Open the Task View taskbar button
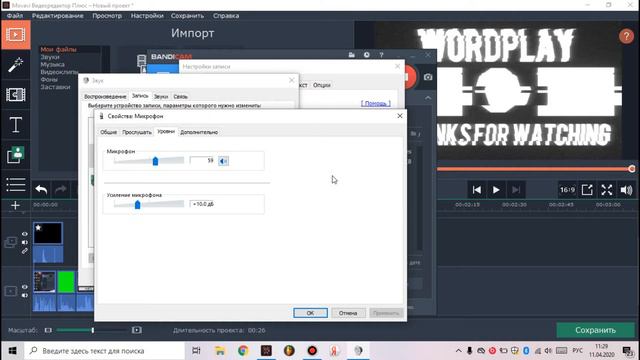 [x=196, y=351]
